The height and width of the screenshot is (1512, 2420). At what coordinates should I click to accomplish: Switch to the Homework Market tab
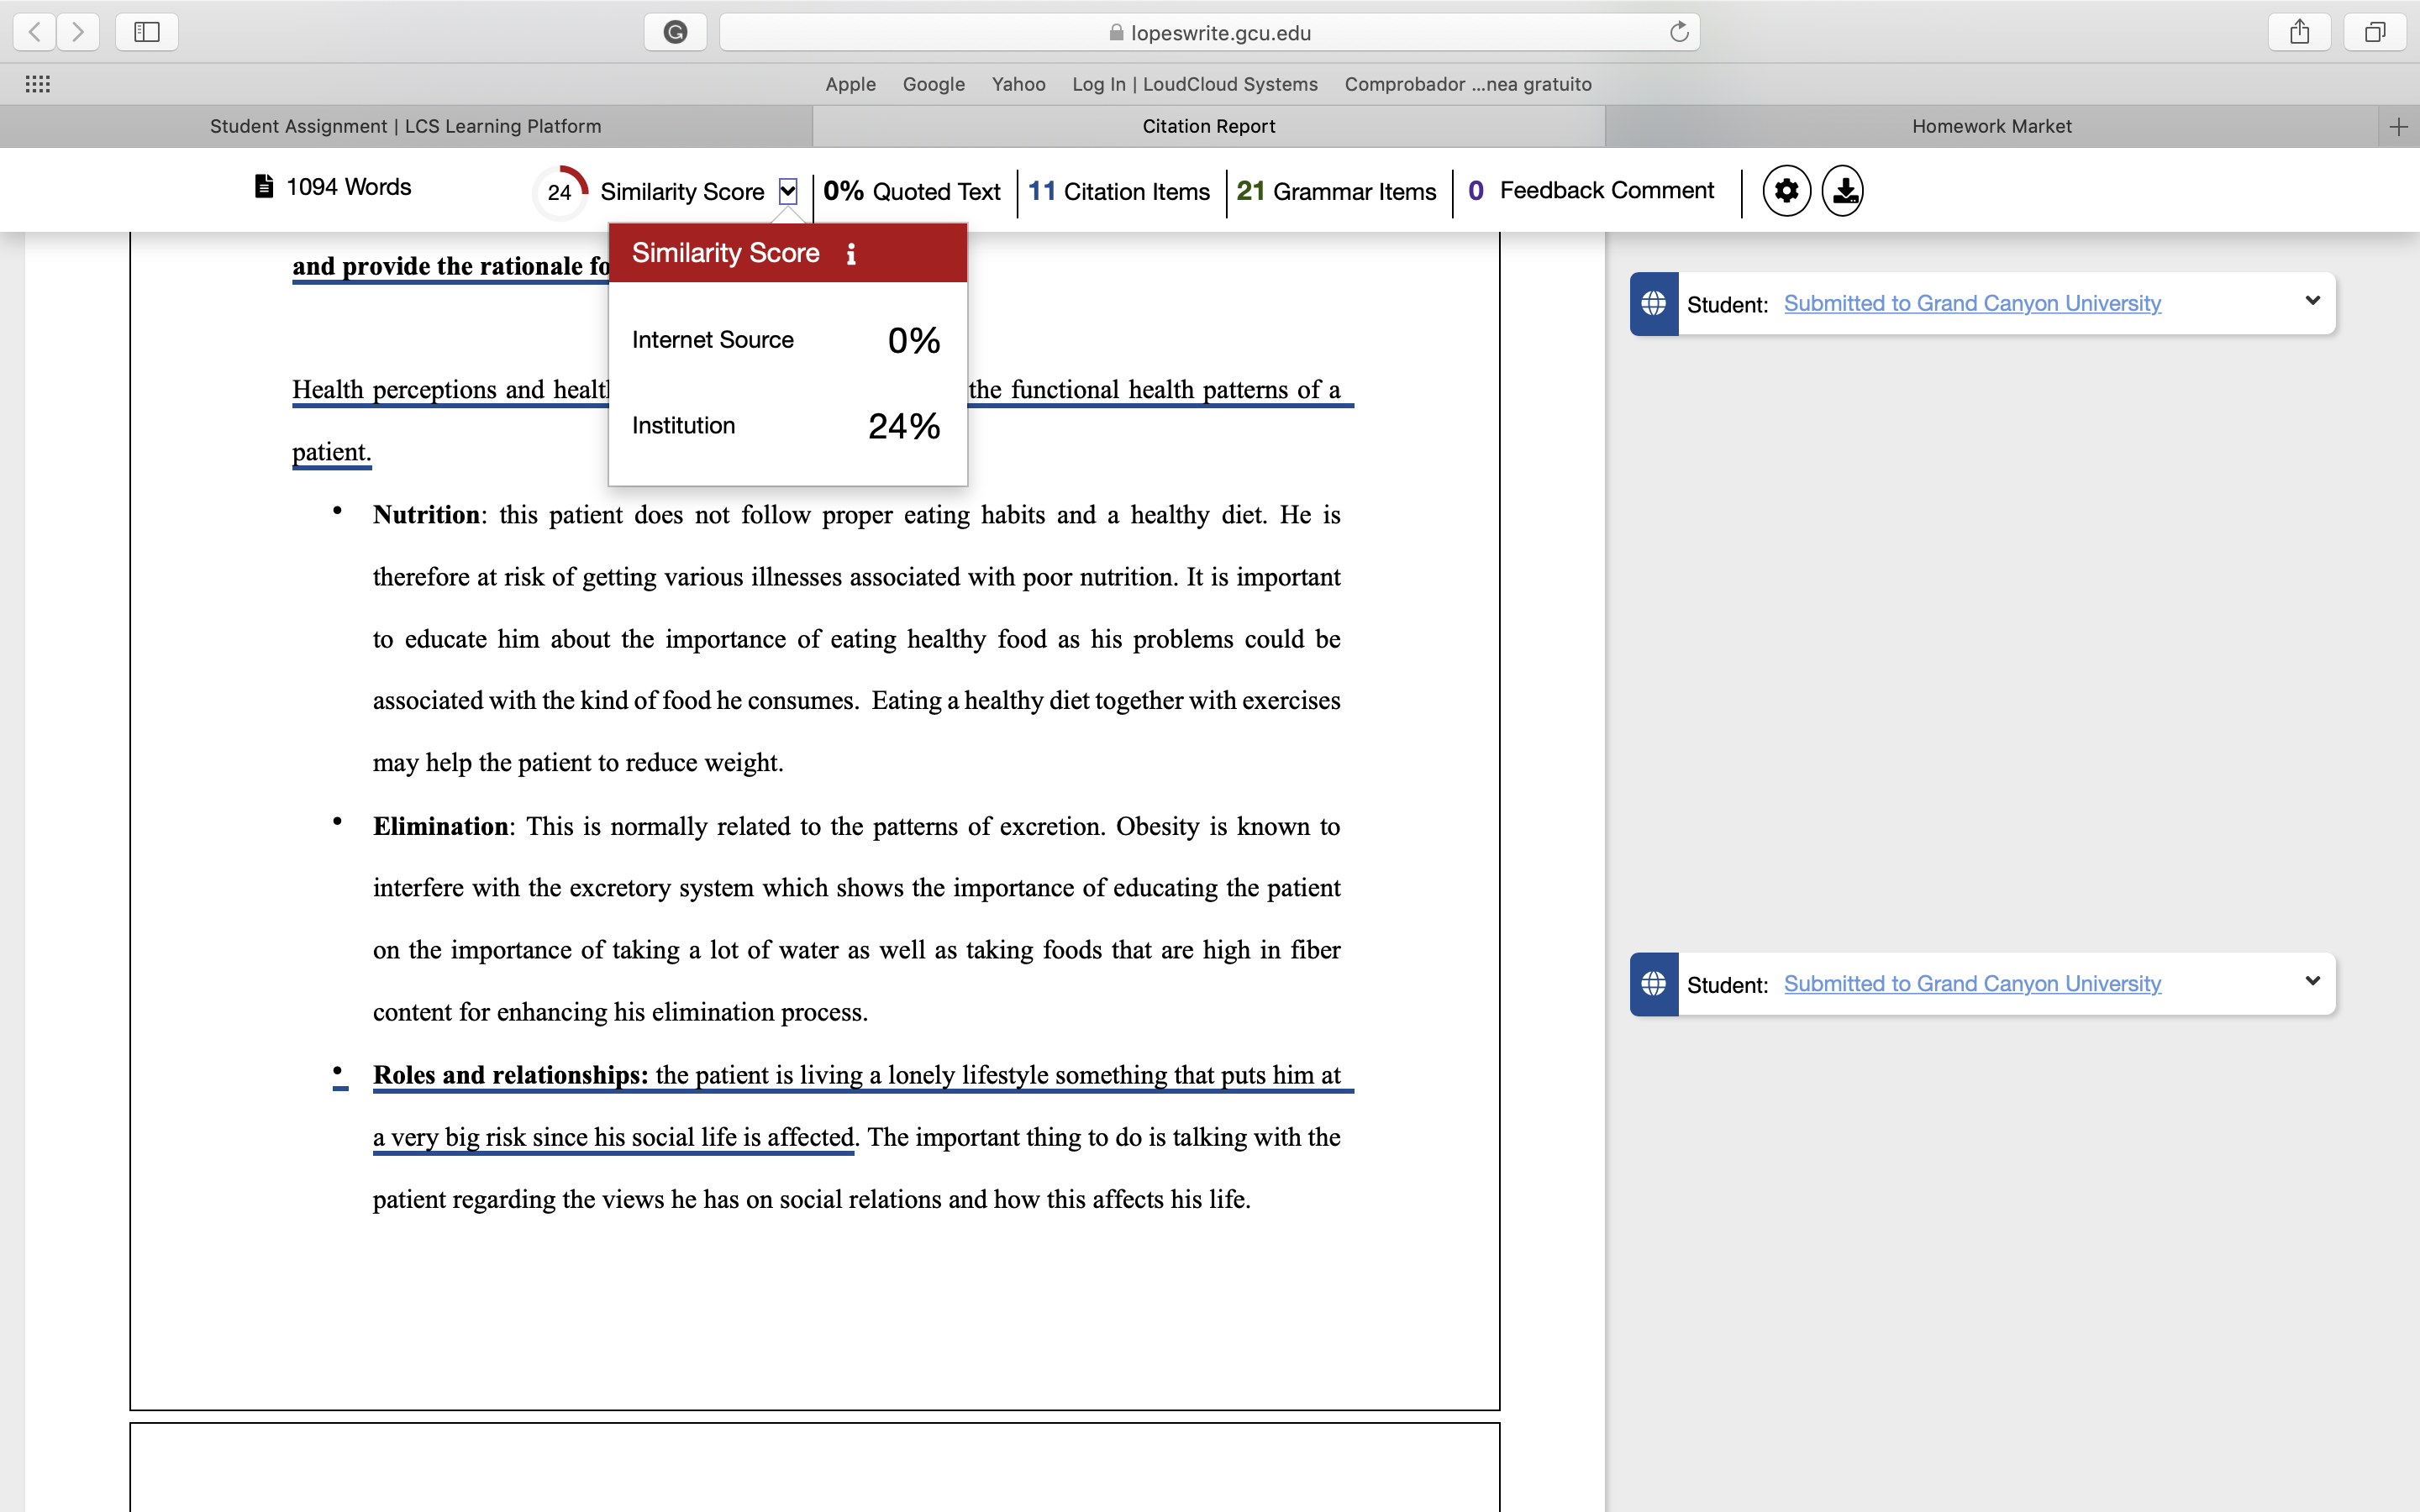tap(1992, 126)
